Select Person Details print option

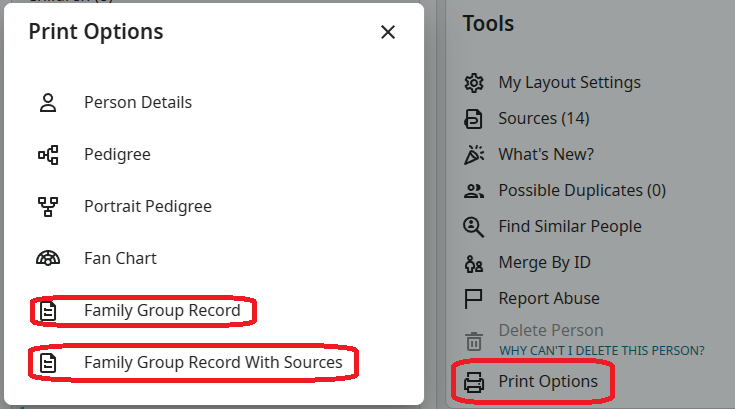click(138, 103)
